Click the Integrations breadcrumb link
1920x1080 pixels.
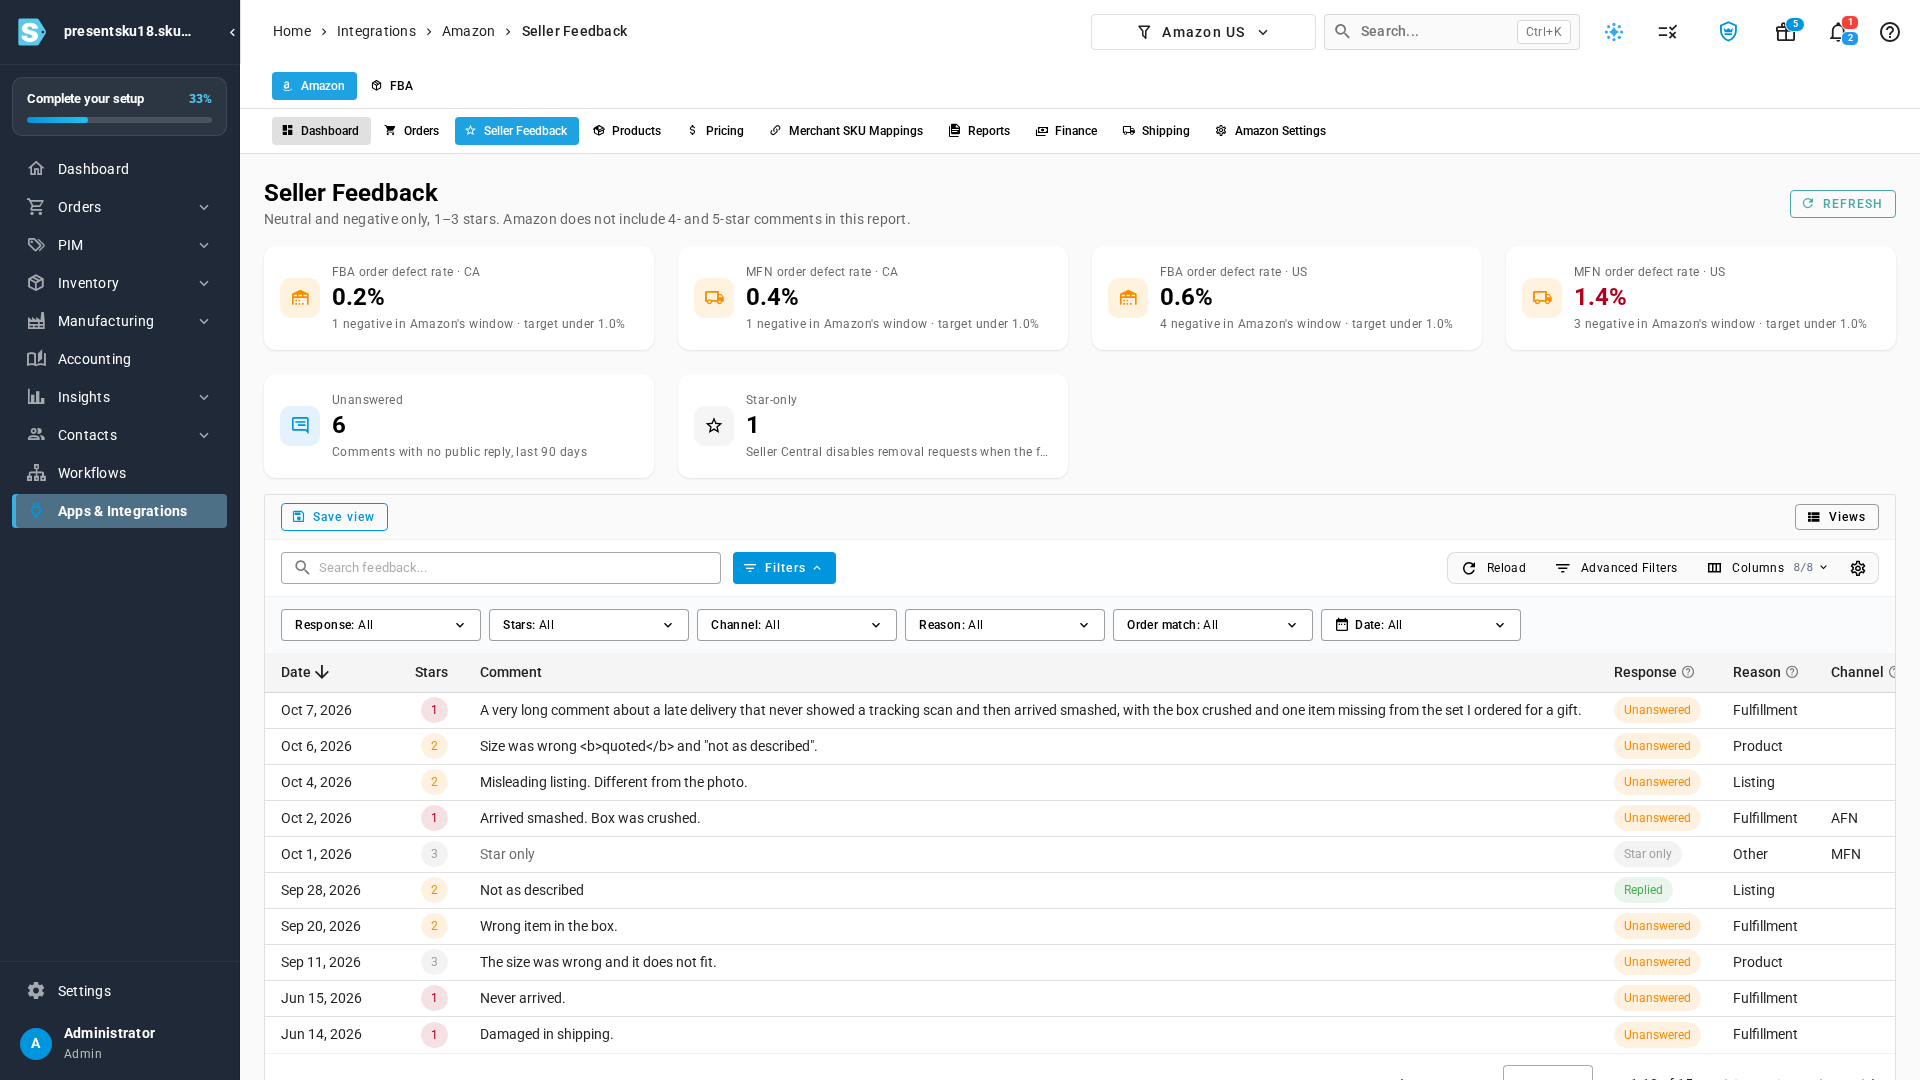point(376,31)
